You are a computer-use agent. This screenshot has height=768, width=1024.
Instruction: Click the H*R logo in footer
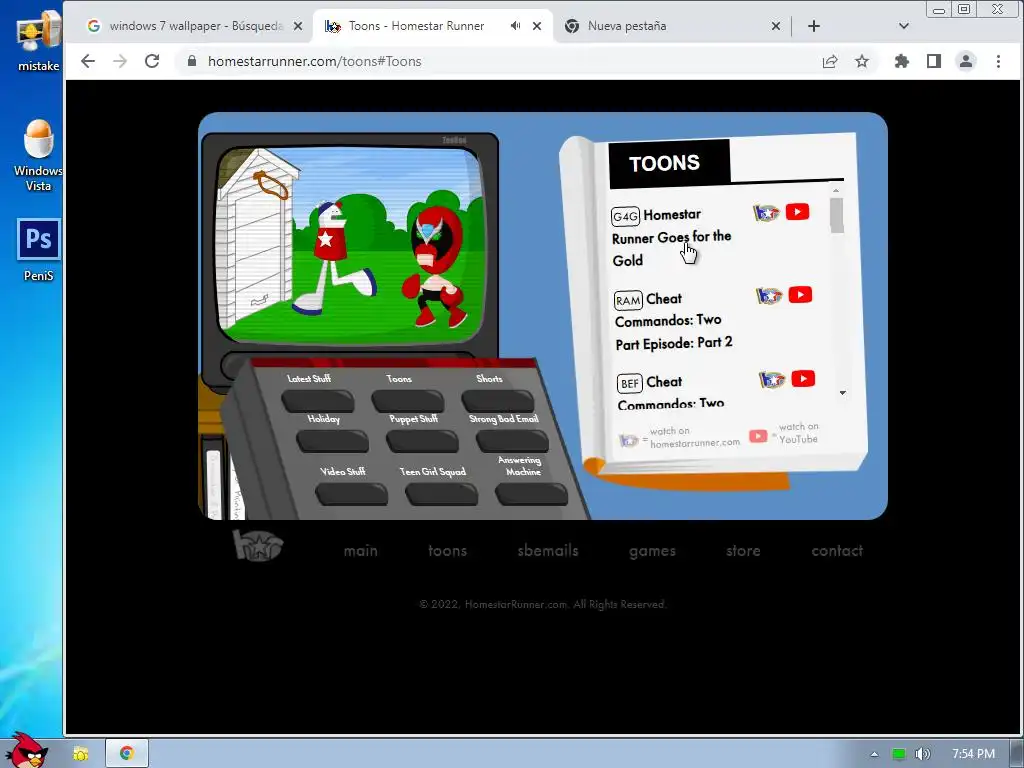257,545
